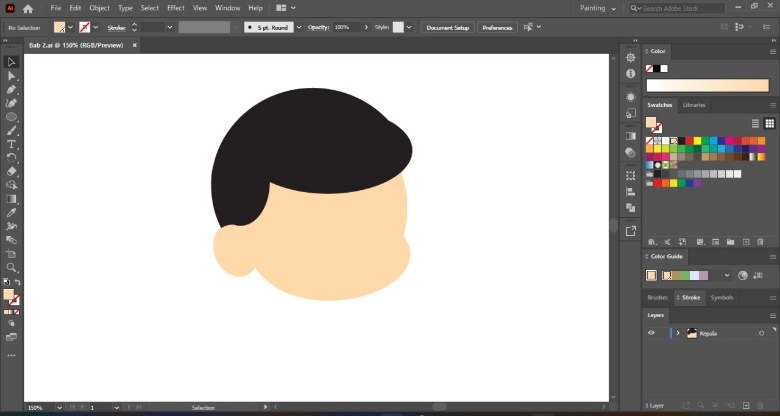This screenshot has width=780, height=416.
Task: Select the Eraser tool
Action: [11, 172]
